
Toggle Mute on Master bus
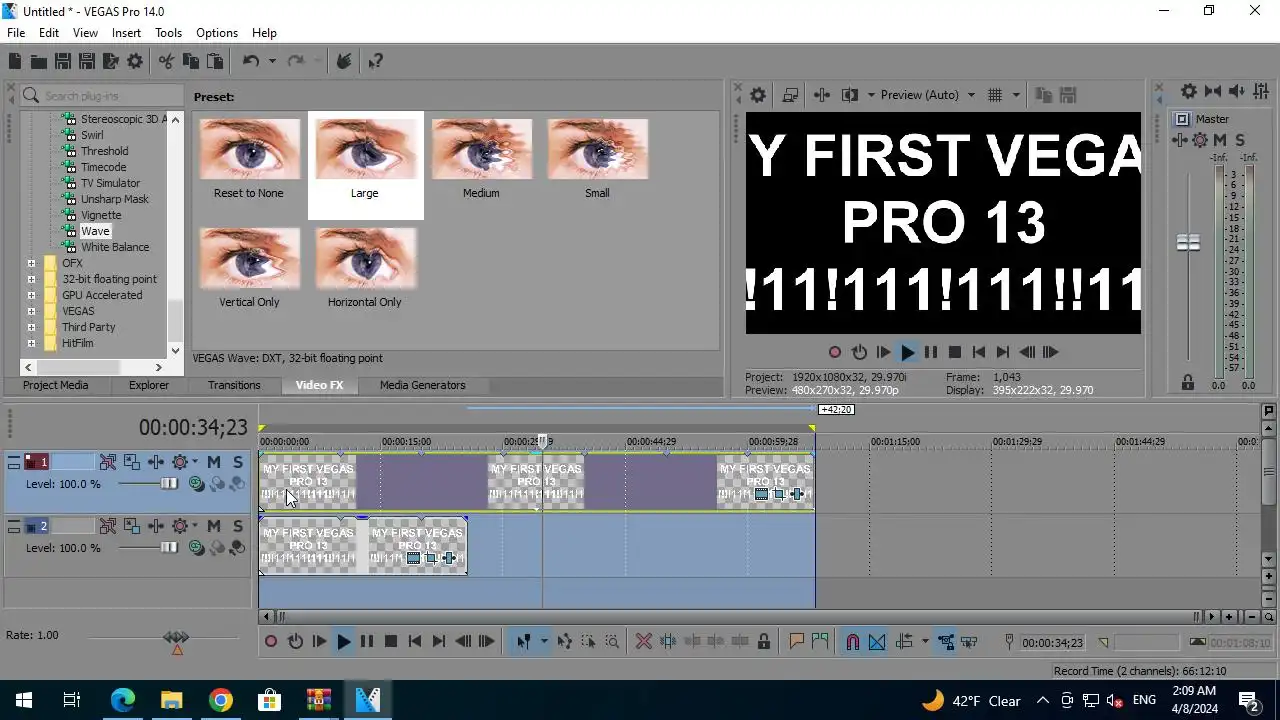tap(1220, 140)
